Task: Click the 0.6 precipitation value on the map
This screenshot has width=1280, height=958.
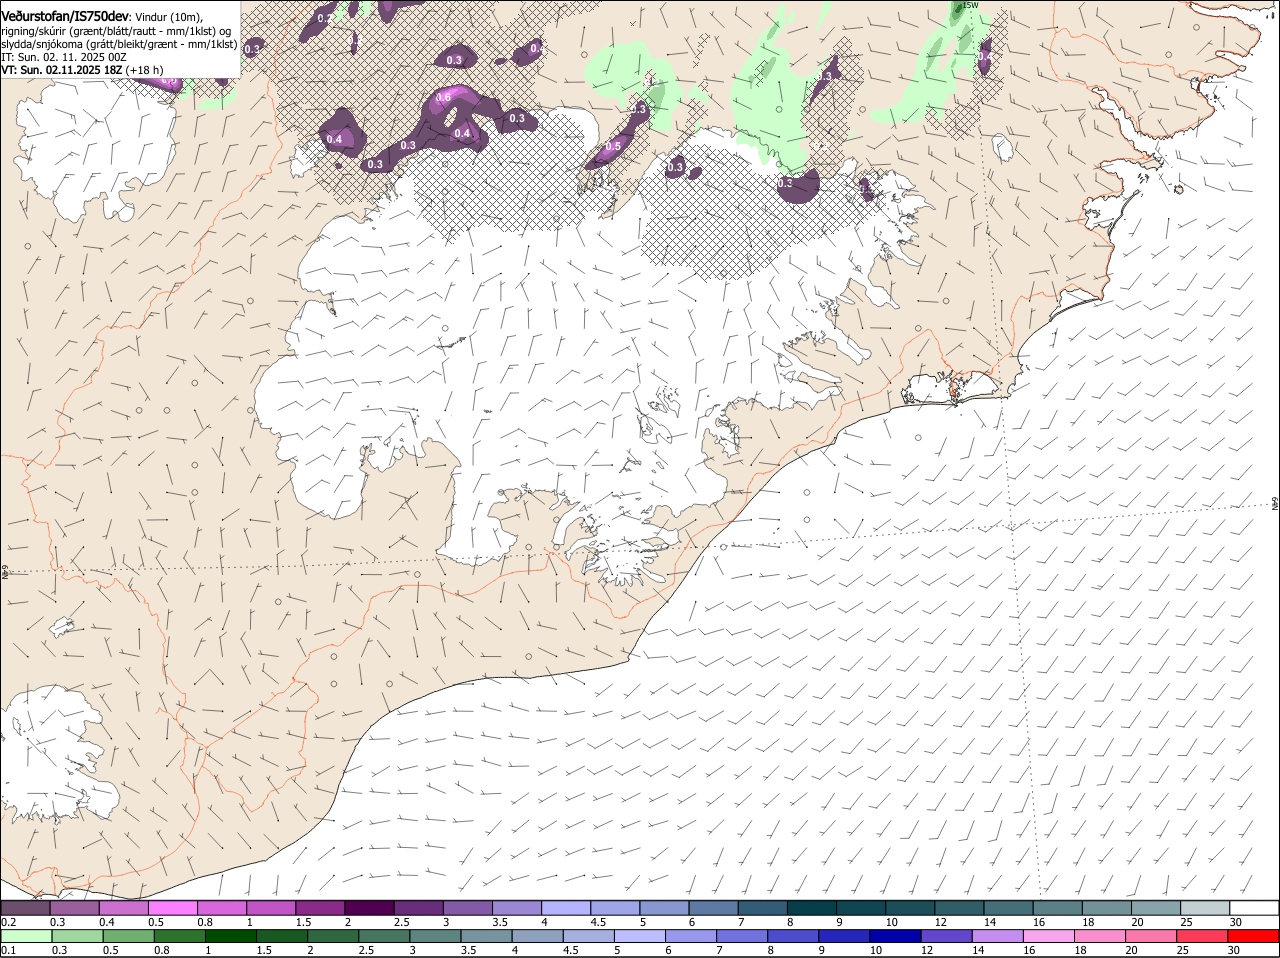Action: 444,96
